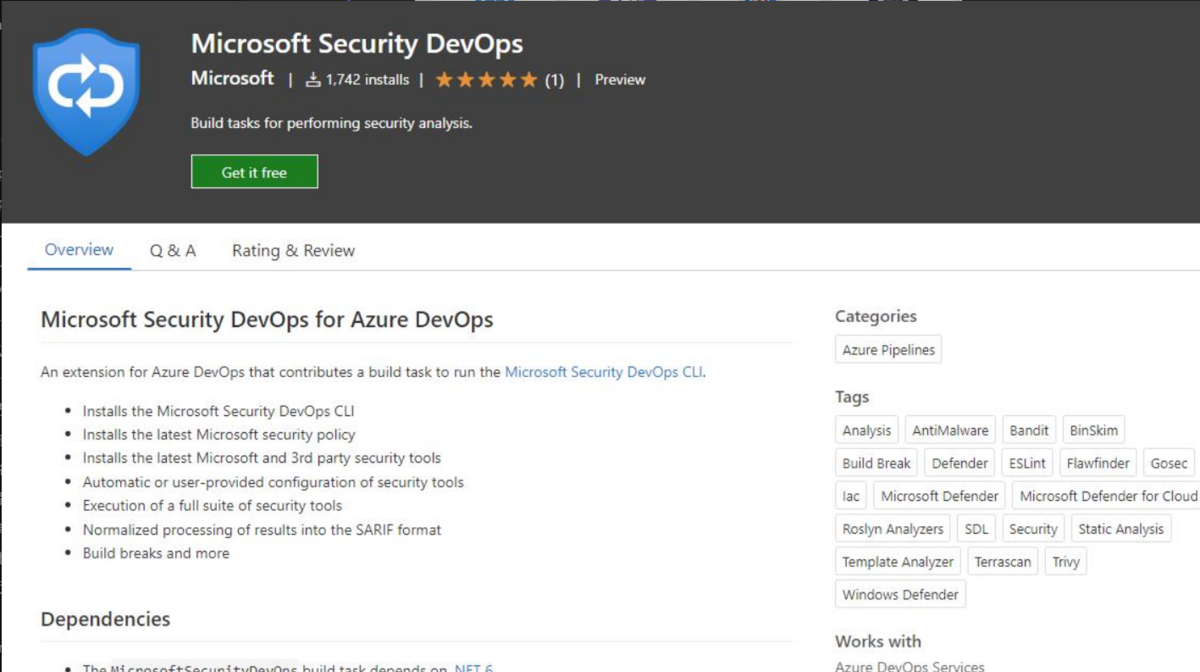Select the Overview tab
This screenshot has width=1200, height=672.
[78, 250]
